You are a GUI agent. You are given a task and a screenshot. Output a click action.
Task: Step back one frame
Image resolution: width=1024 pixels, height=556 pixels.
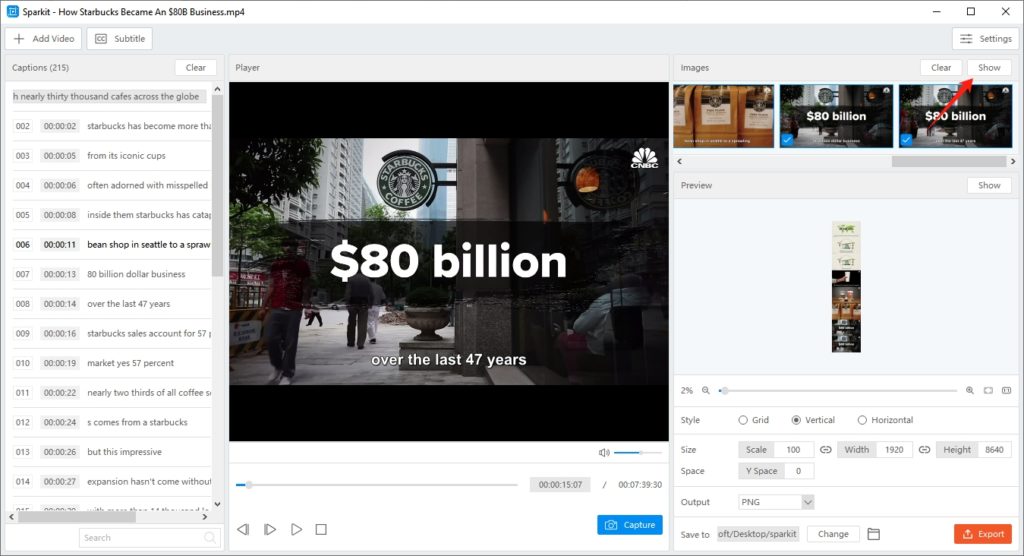click(x=243, y=529)
